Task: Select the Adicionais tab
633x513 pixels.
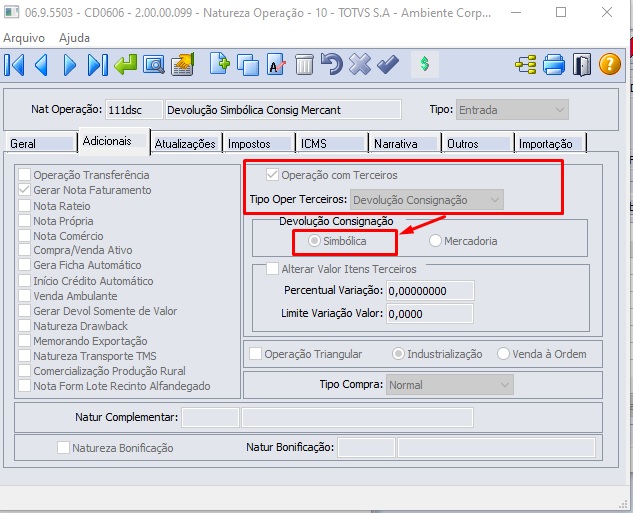Action: click(x=115, y=141)
